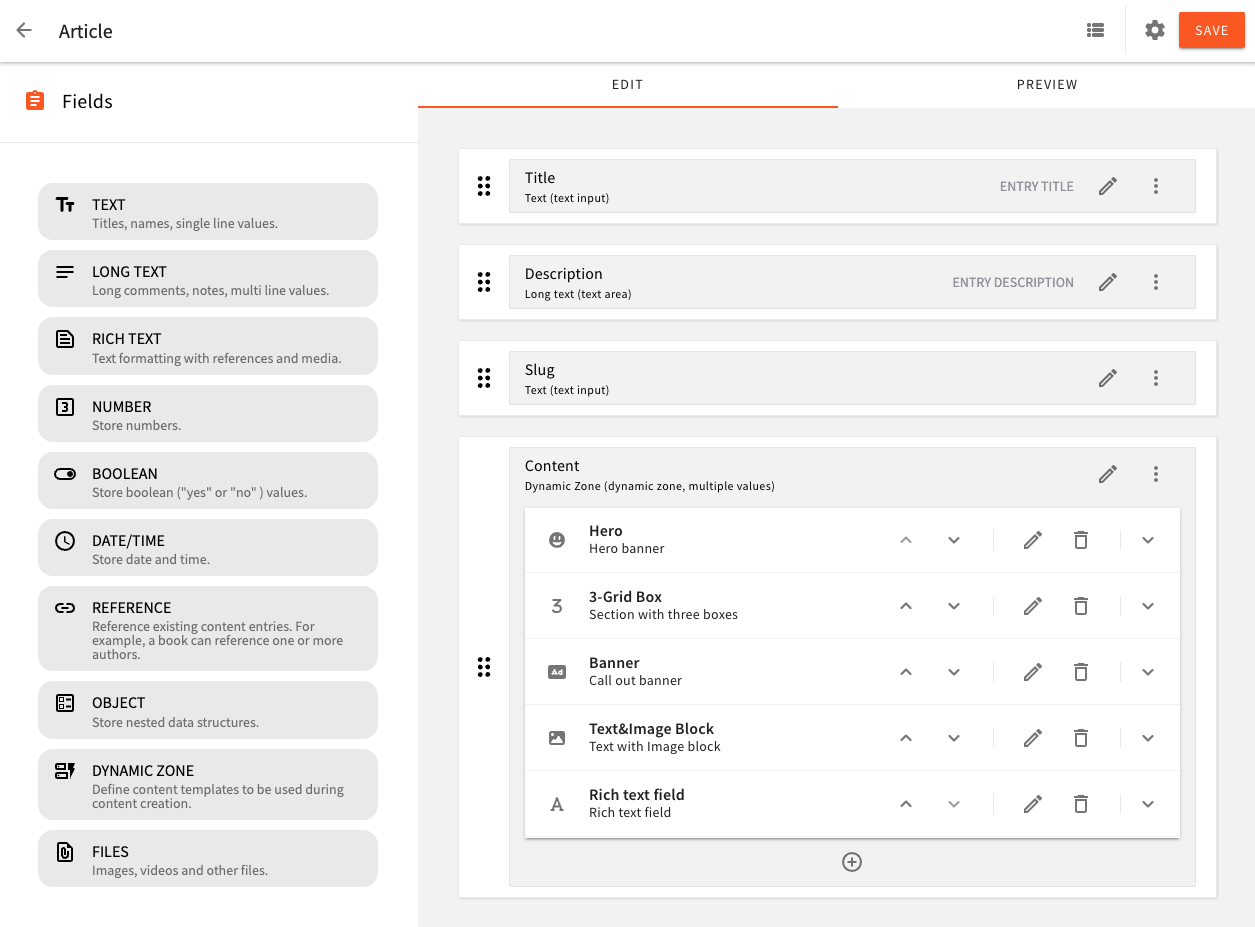Open the settings gear in the top bar
The height and width of the screenshot is (927, 1255).
1155,30
